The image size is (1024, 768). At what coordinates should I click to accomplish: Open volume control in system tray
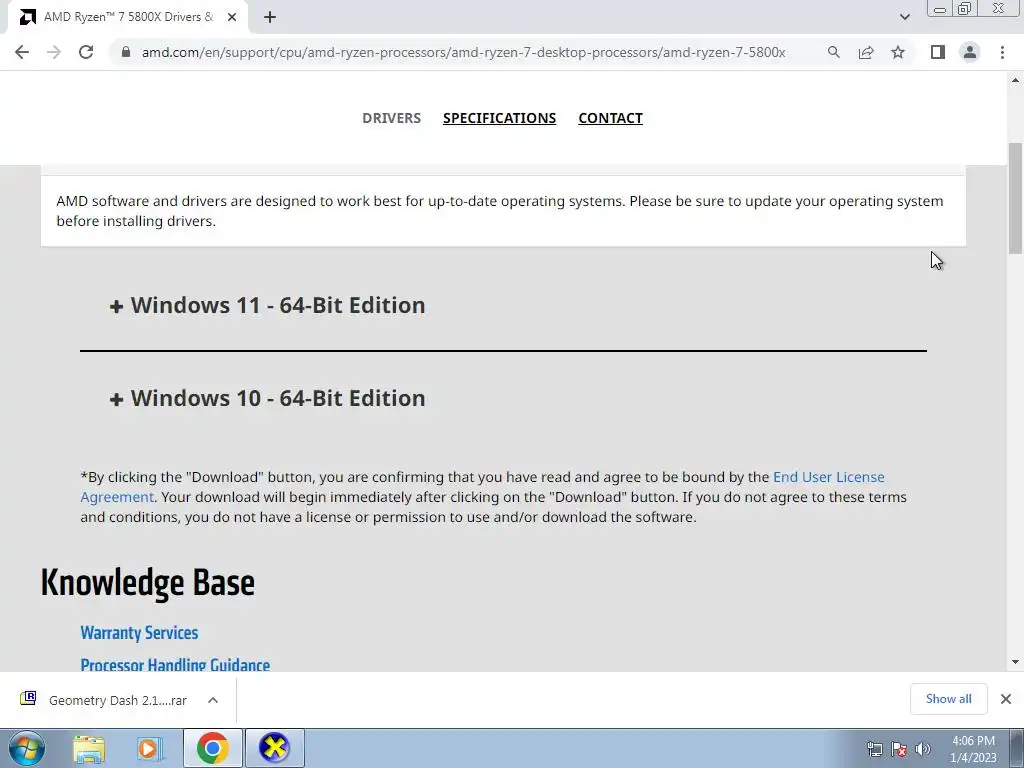(x=923, y=748)
